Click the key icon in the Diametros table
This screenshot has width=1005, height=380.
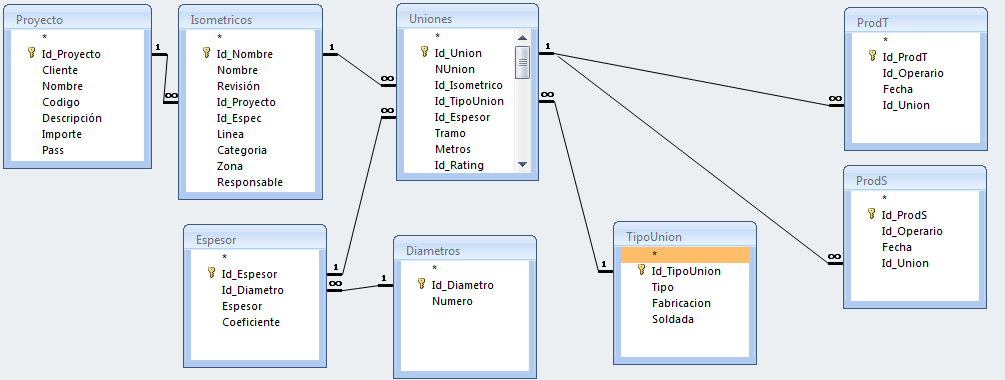pyautogui.click(x=422, y=284)
